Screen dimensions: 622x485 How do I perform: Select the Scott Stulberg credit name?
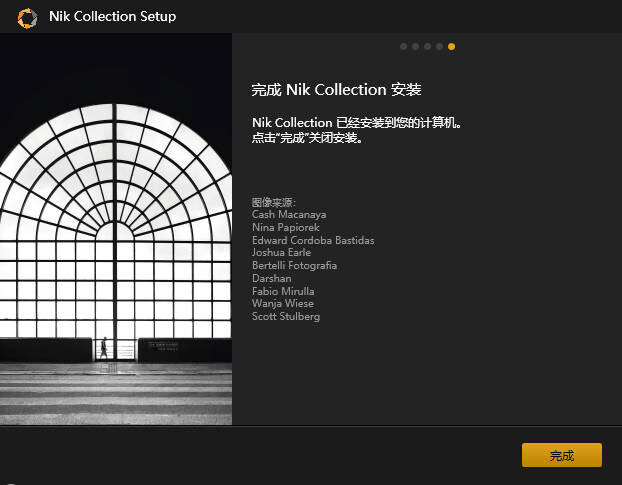point(286,317)
